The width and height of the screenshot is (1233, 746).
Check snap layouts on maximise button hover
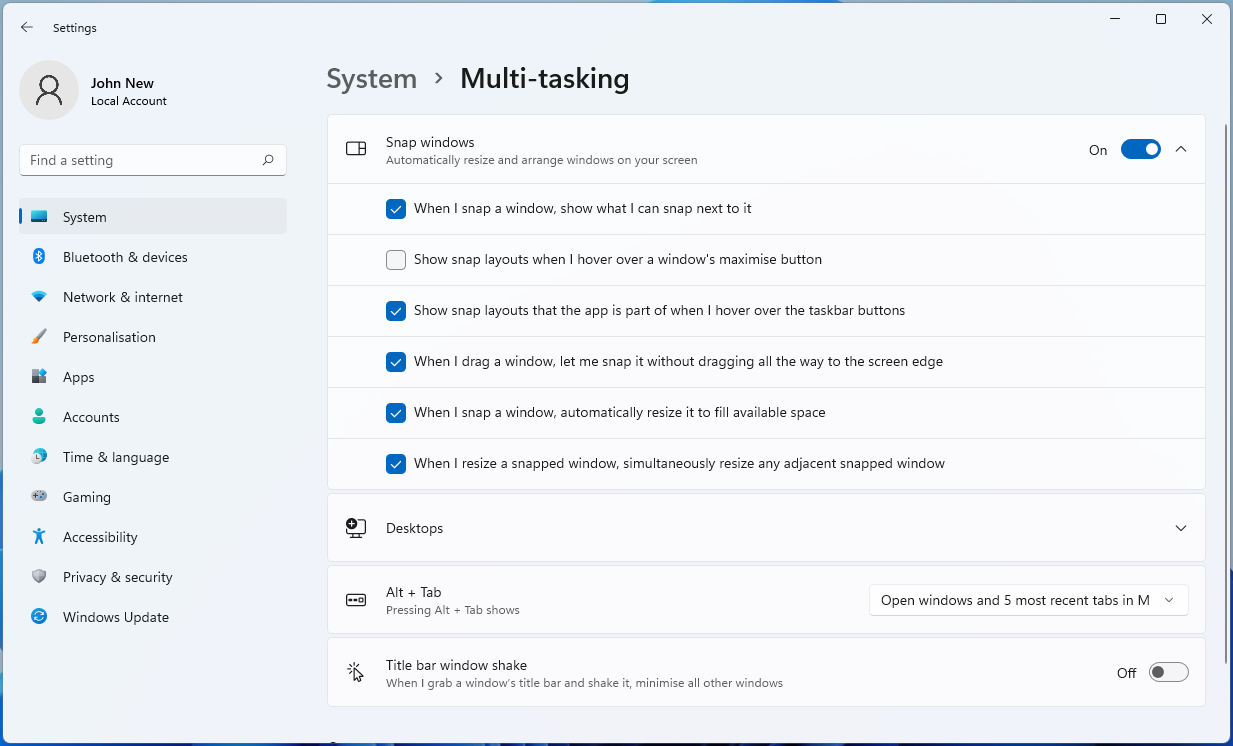pyautogui.click(x=396, y=260)
